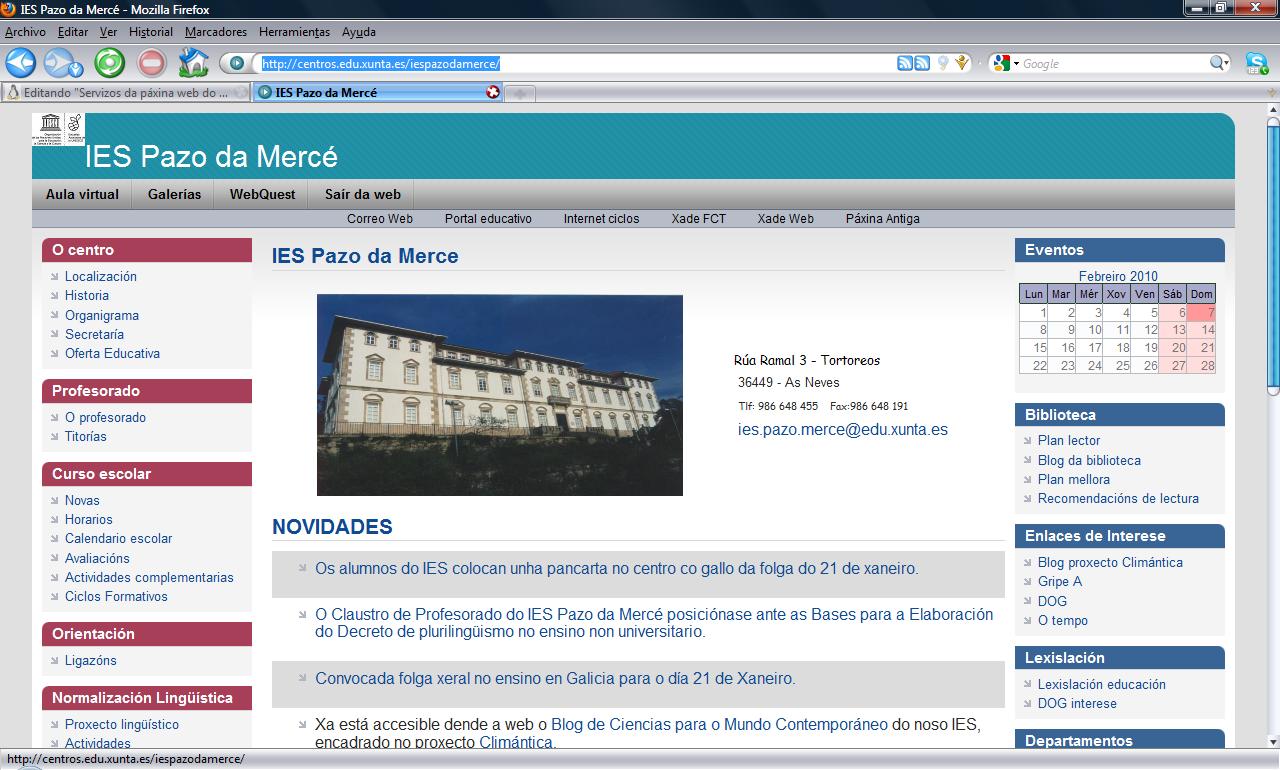The width and height of the screenshot is (1280, 770).
Task: Open a new tab with the plus button
Action: click(x=520, y=93)
